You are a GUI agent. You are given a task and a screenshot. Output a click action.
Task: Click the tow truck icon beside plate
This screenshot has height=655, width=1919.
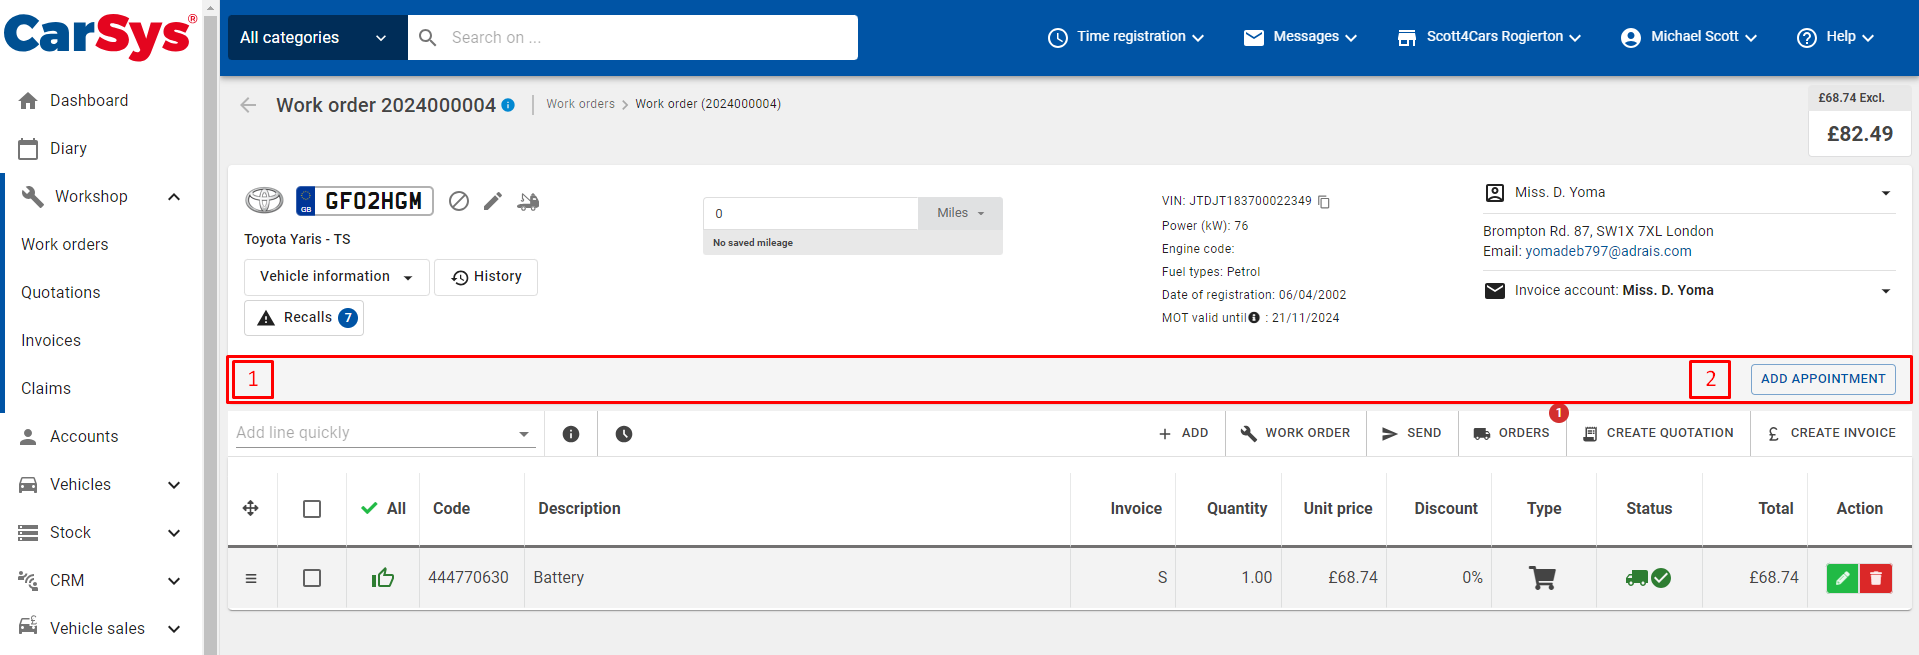coord(528,201)
